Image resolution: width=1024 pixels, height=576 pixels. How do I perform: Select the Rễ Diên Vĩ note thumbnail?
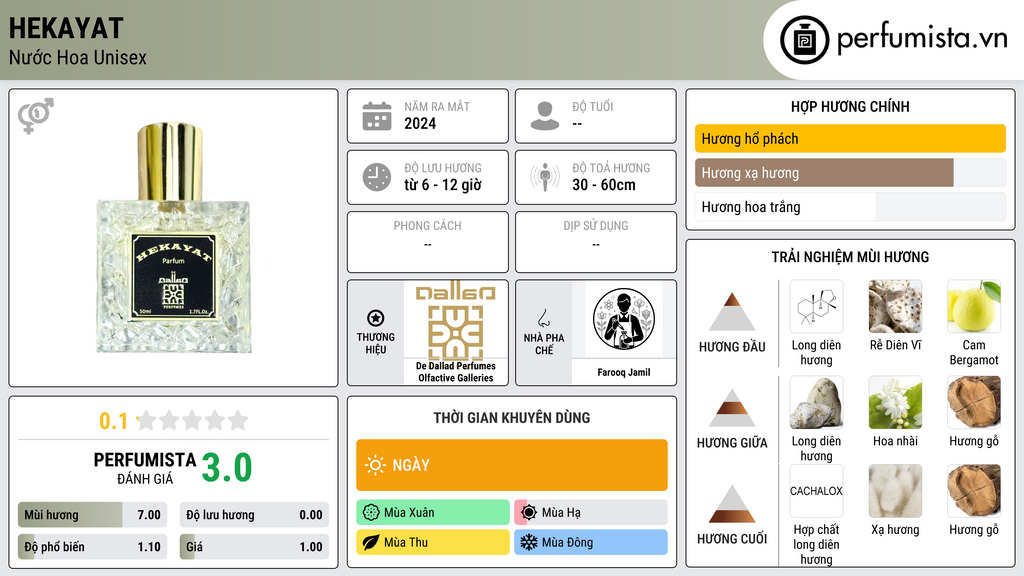tap(895, 307)
